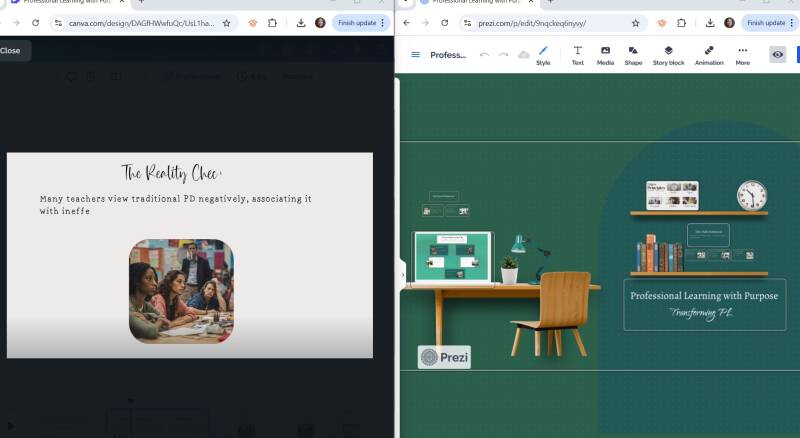Click the Prezi presentation title 'Profess...'
The height and width of the screenshot is (438, 800).
[448, 55]
